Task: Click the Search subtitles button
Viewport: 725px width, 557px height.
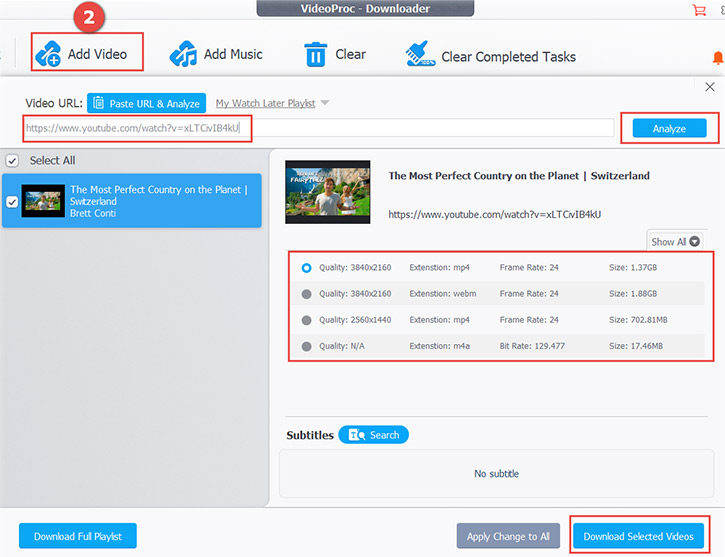Action: click(x=374, y=435)
